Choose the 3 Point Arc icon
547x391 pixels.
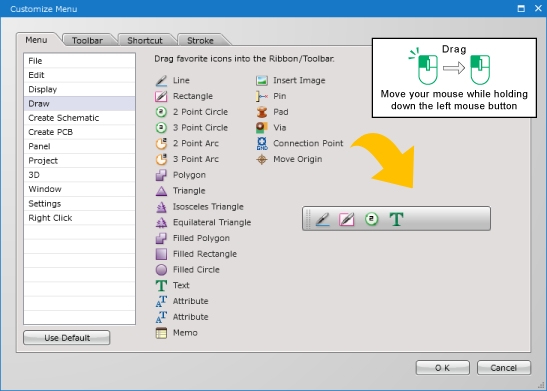tap(161, 159)
